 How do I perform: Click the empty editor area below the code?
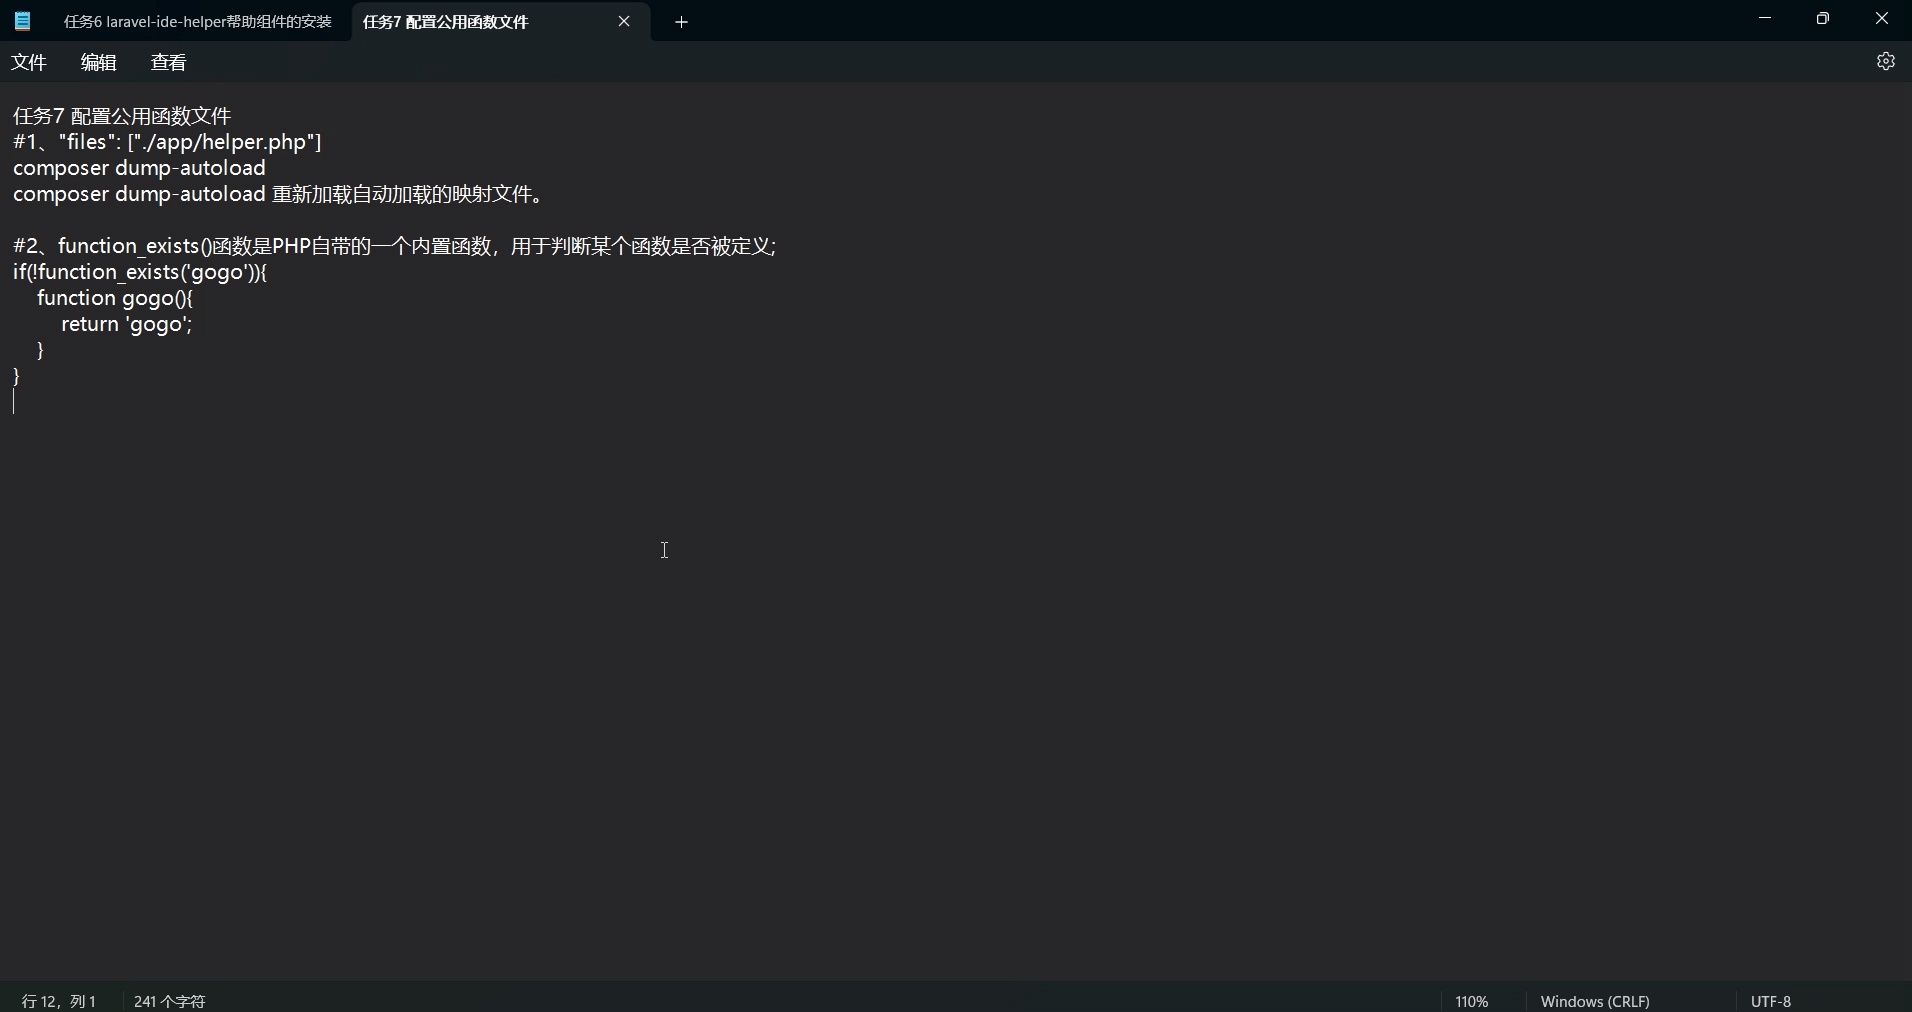pos(665,551)
